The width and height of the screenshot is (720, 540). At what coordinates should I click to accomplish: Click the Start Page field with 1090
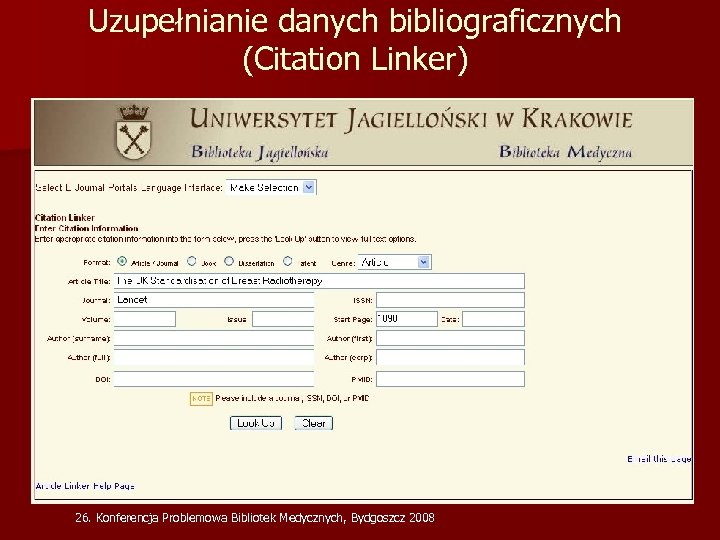406,319
